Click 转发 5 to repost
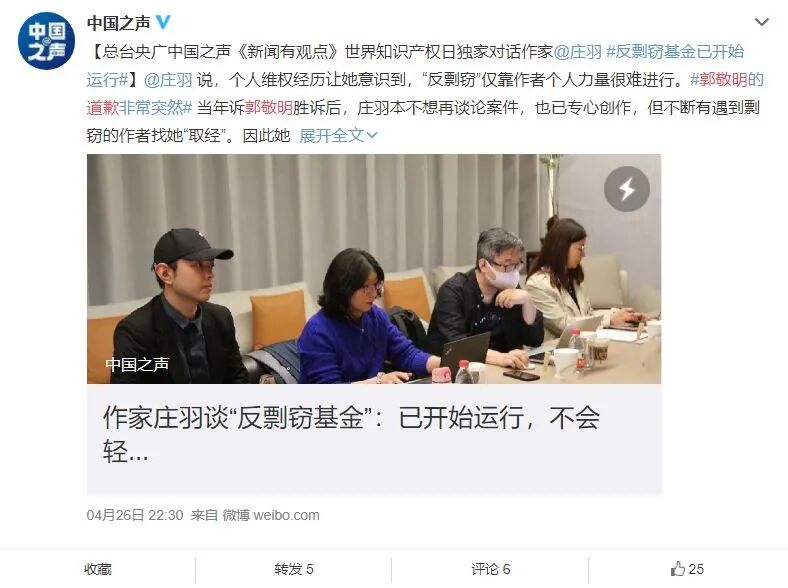 294,569
